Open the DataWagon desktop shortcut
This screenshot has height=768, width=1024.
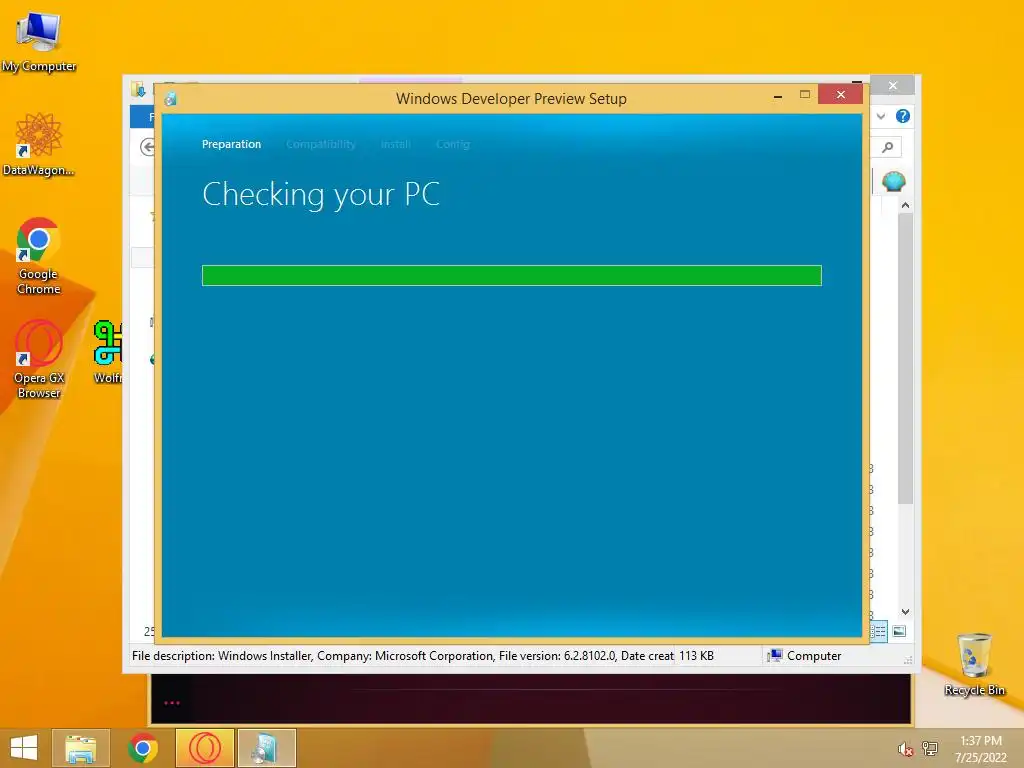39,144
